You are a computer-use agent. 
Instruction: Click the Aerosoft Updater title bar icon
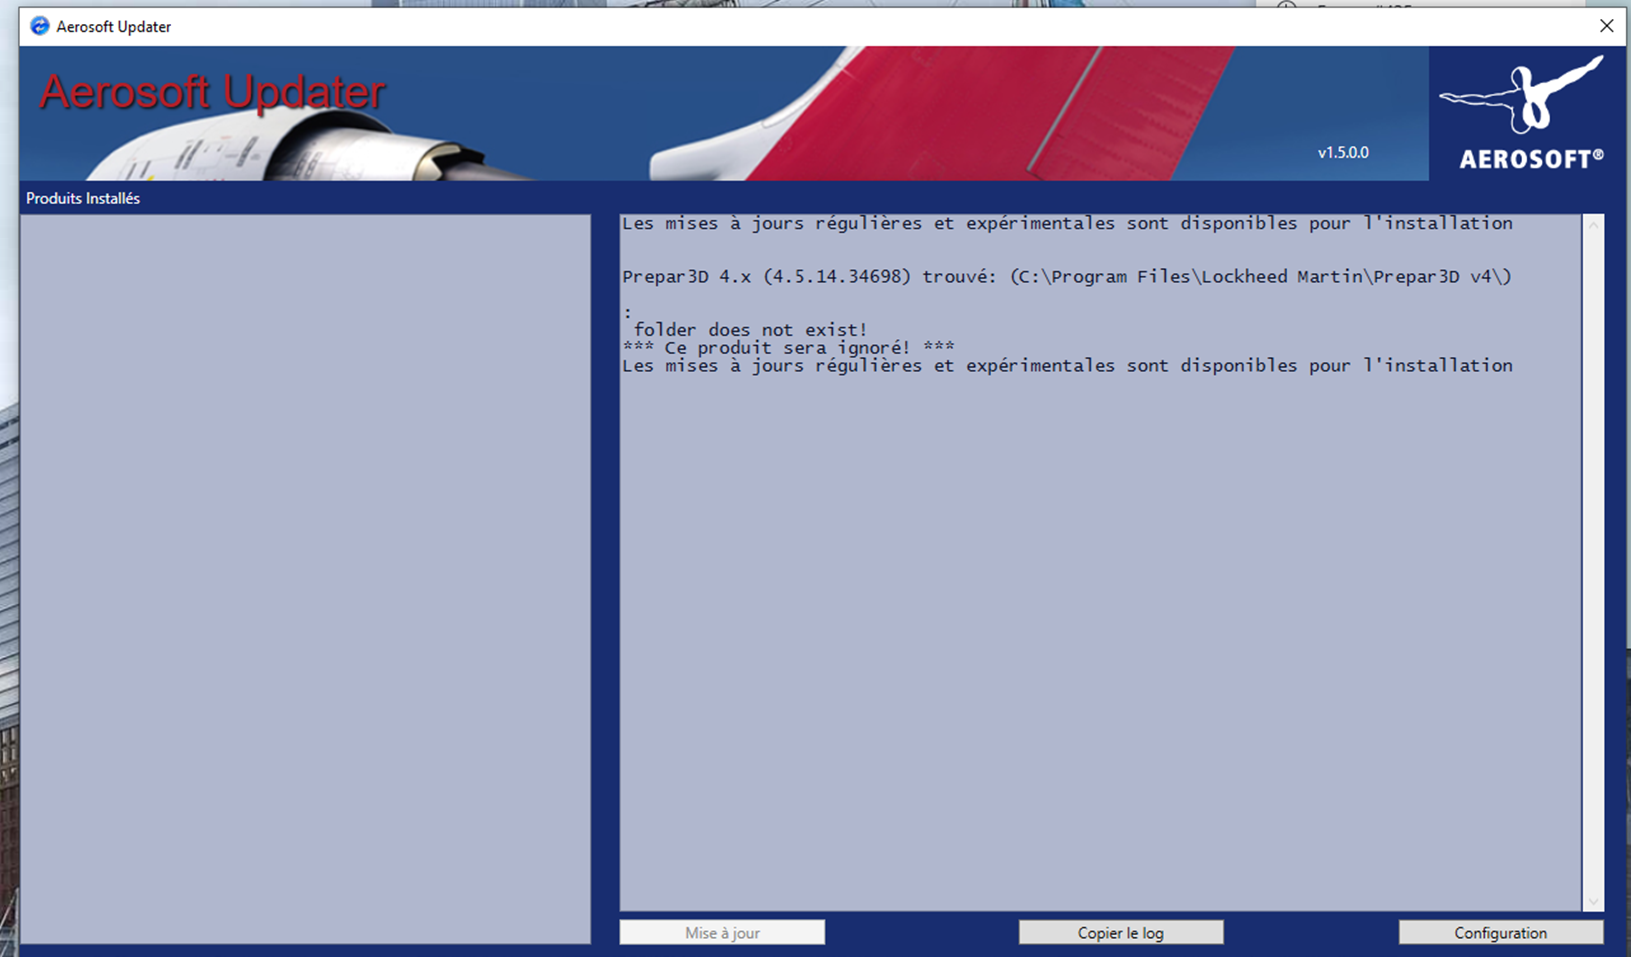click(x=40, y=26)
